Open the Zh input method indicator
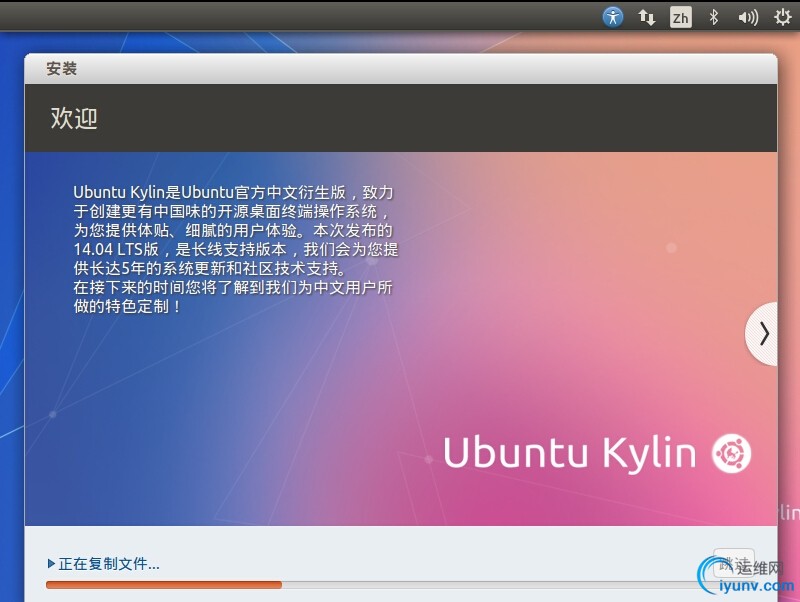800x602 pixels. (x=681, y=18)
